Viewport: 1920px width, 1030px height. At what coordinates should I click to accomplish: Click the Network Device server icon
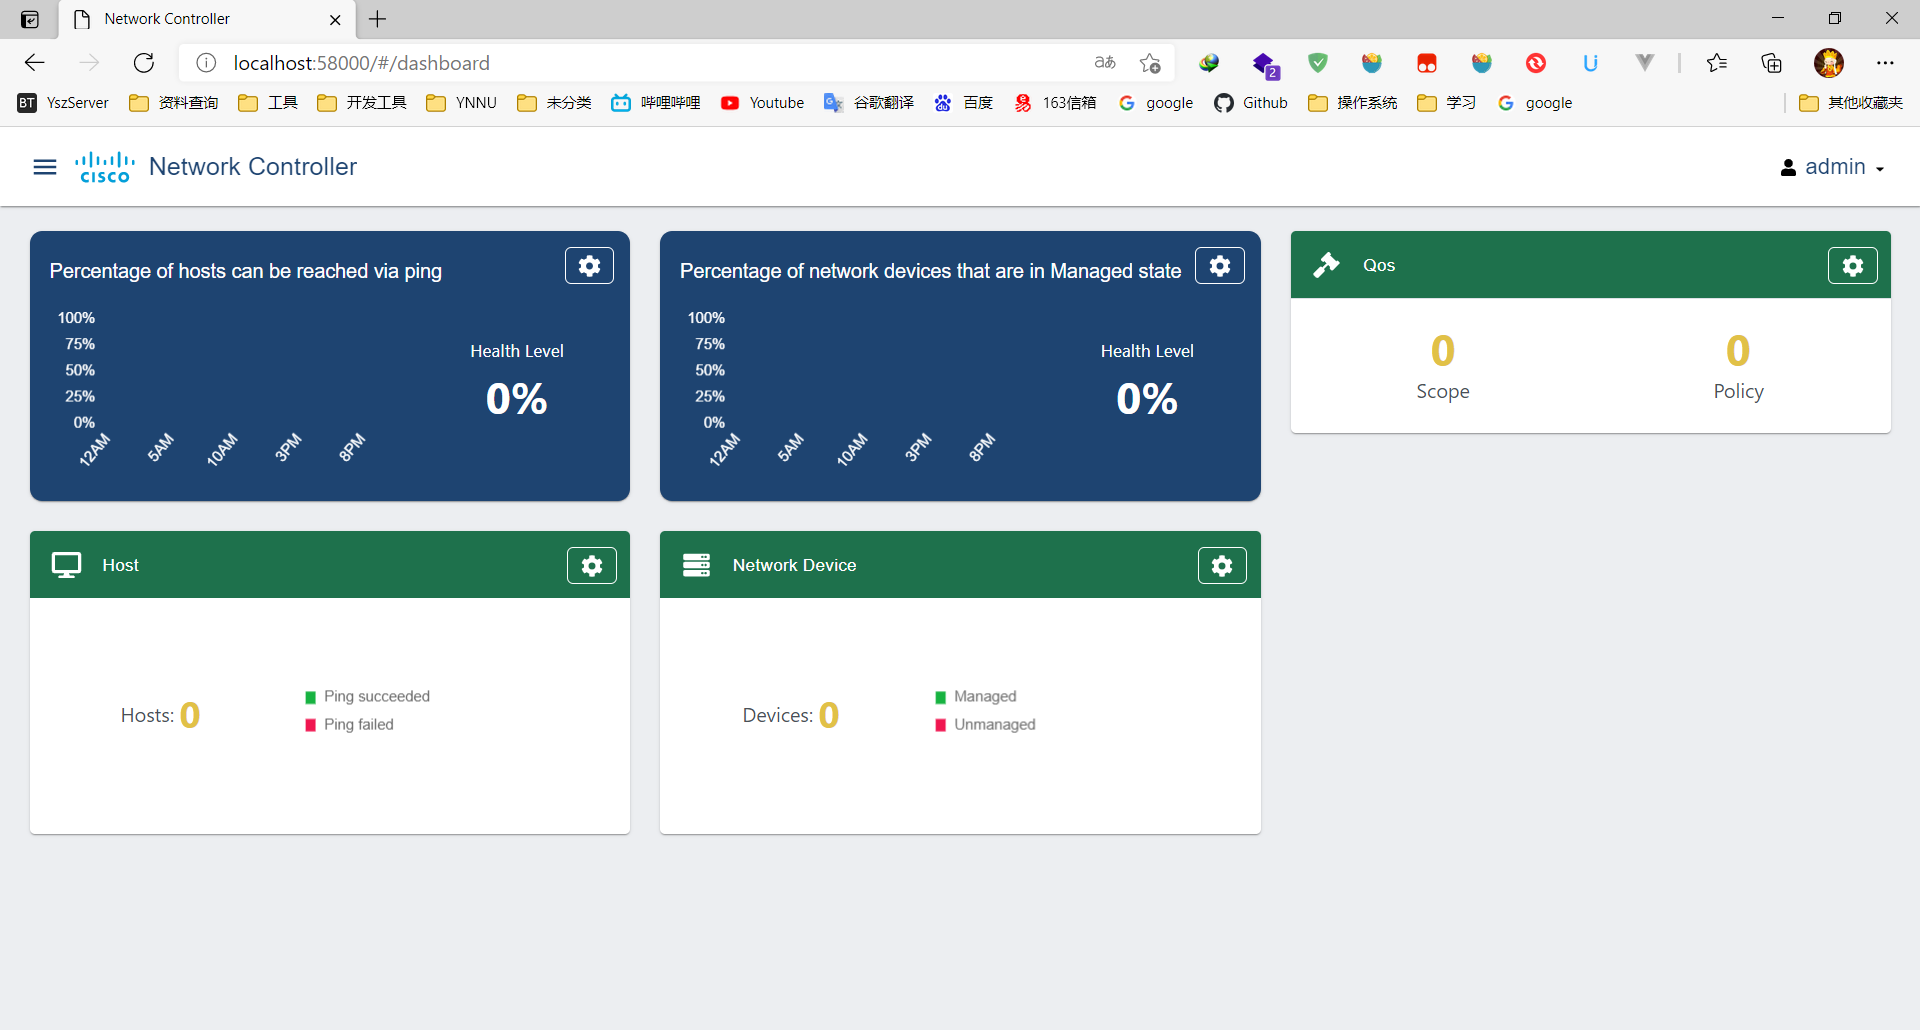click(x=696, y=565)
